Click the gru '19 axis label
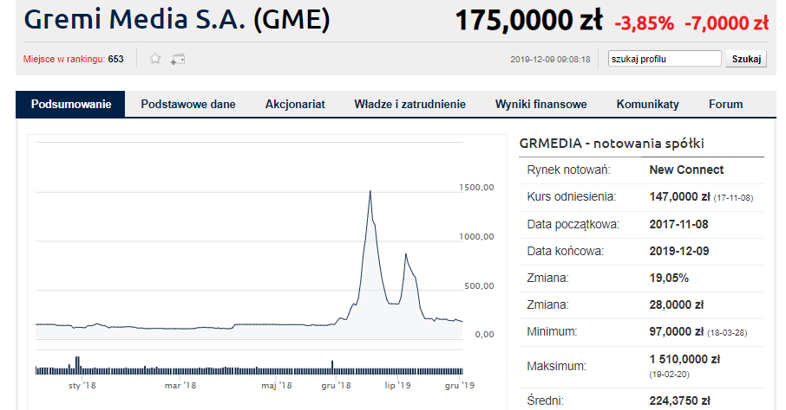The height and width of the screenshot is (410, 786). click(x=459, y=385)
